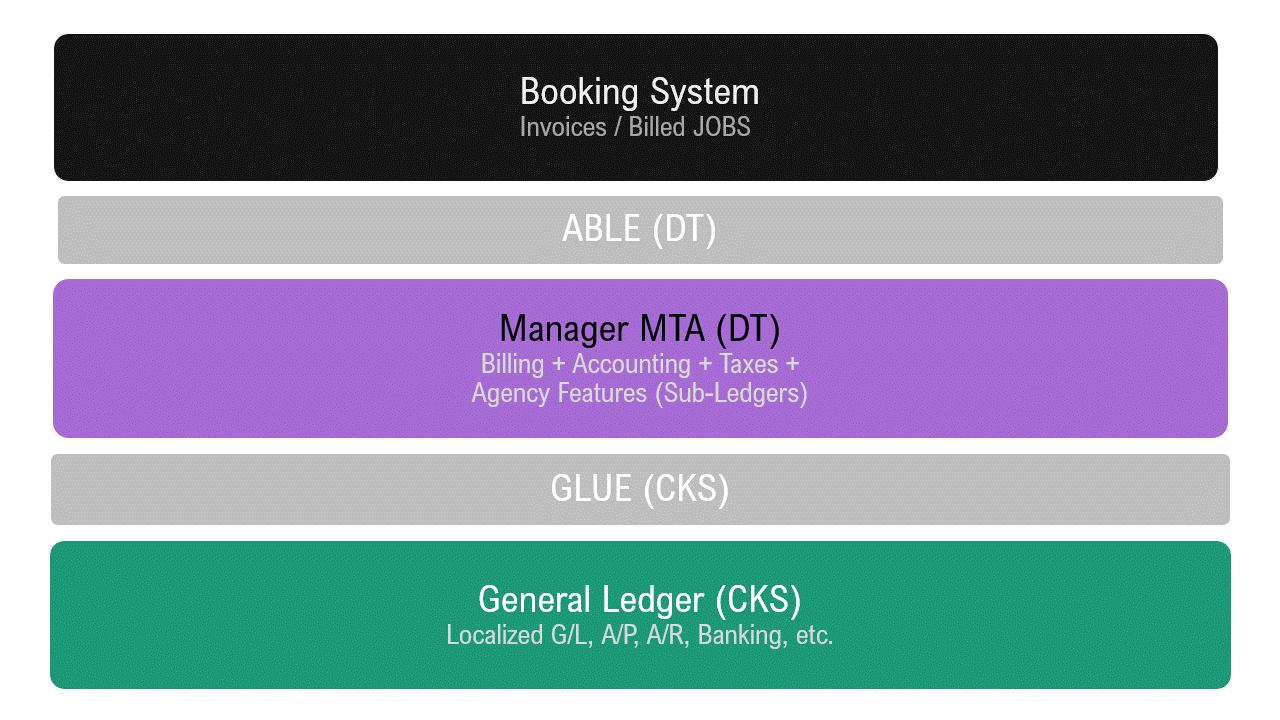
Task: Select the word Taxes in the purple box
Action: [x=748, y=364]
